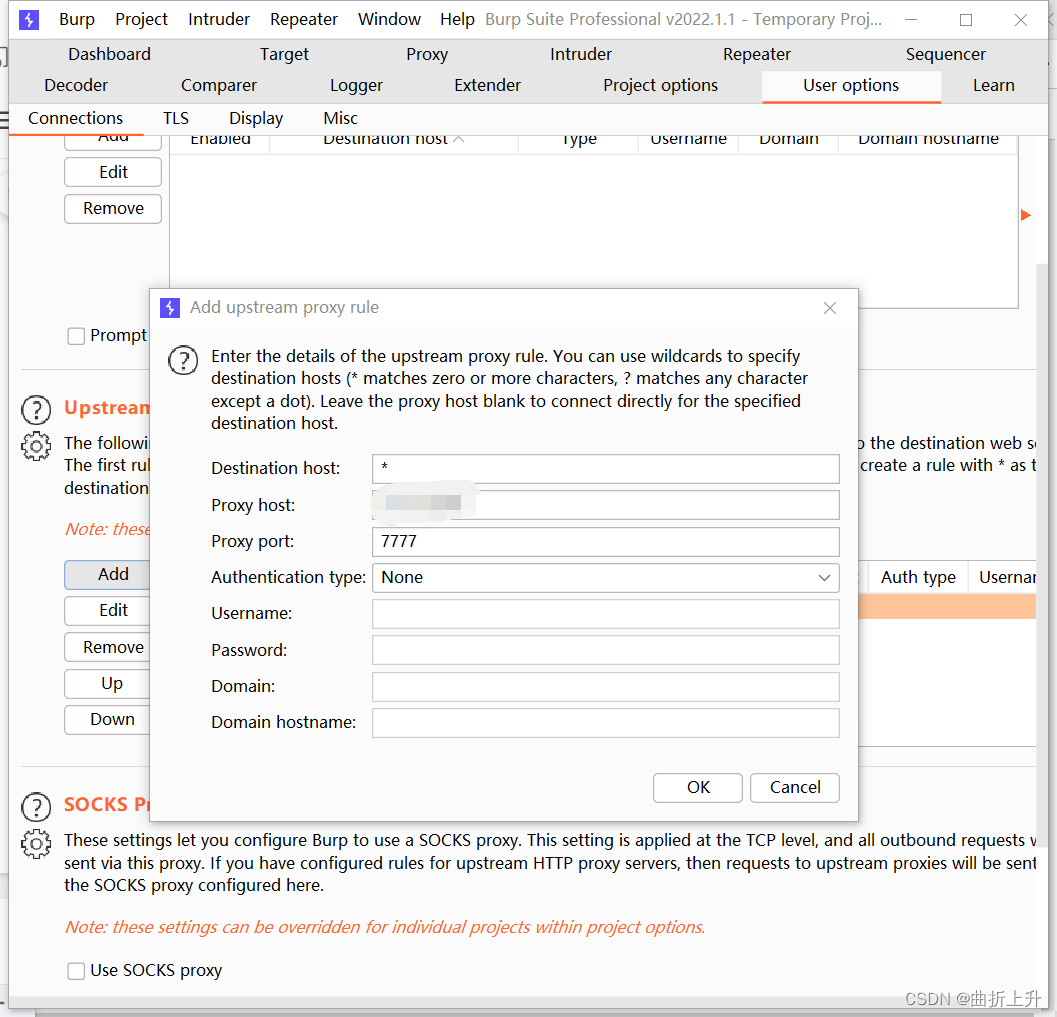The height and width of the screenshot is (1017, 1057).
Task: Switch to the Proxy tab
Action: pyautogui.click(x=427, y=54)
